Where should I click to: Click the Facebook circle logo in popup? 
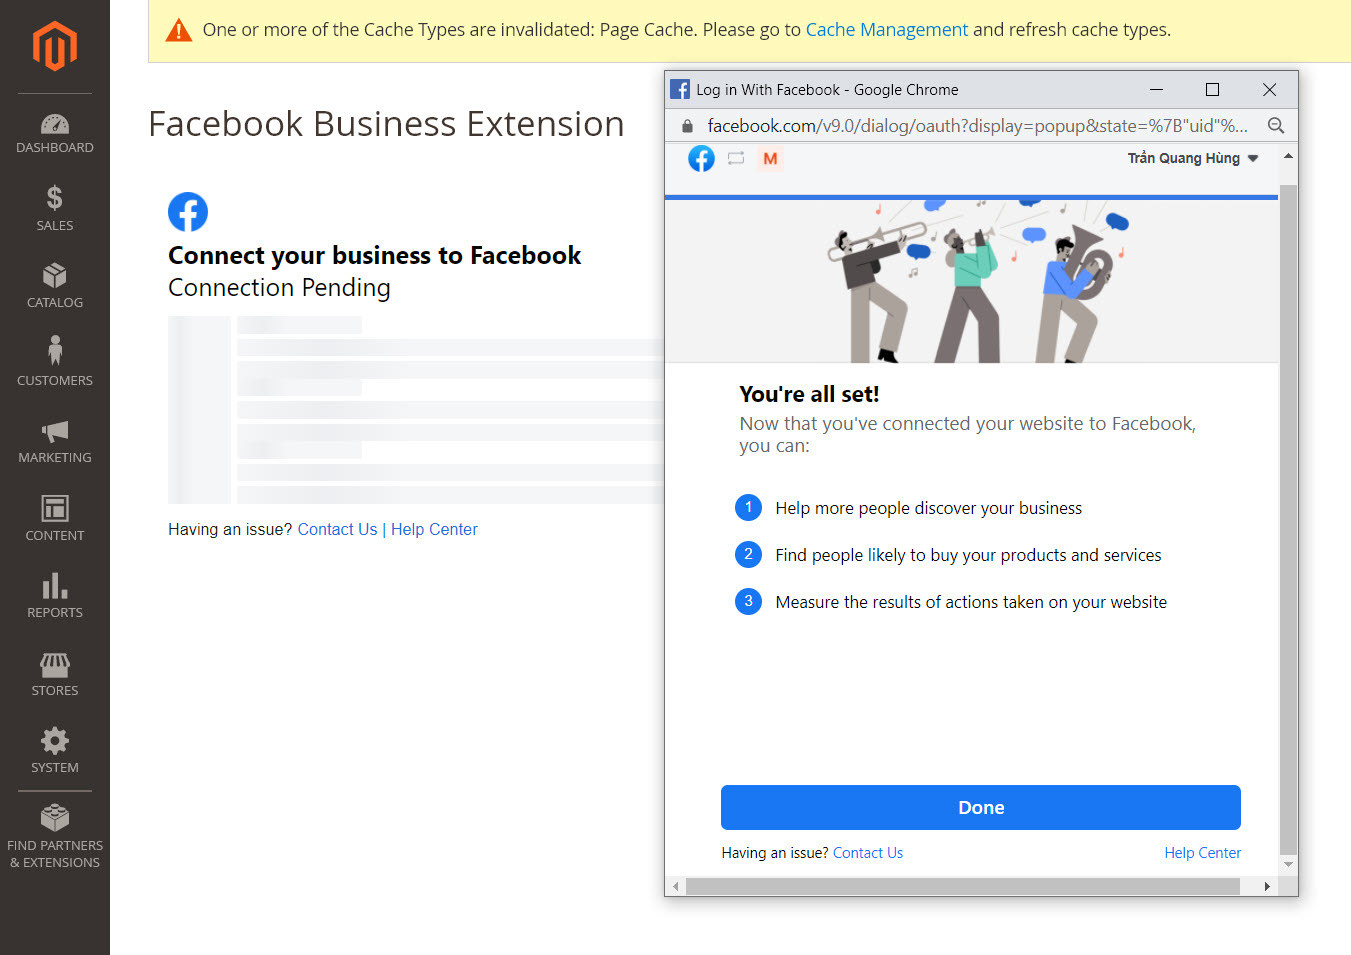701,158
